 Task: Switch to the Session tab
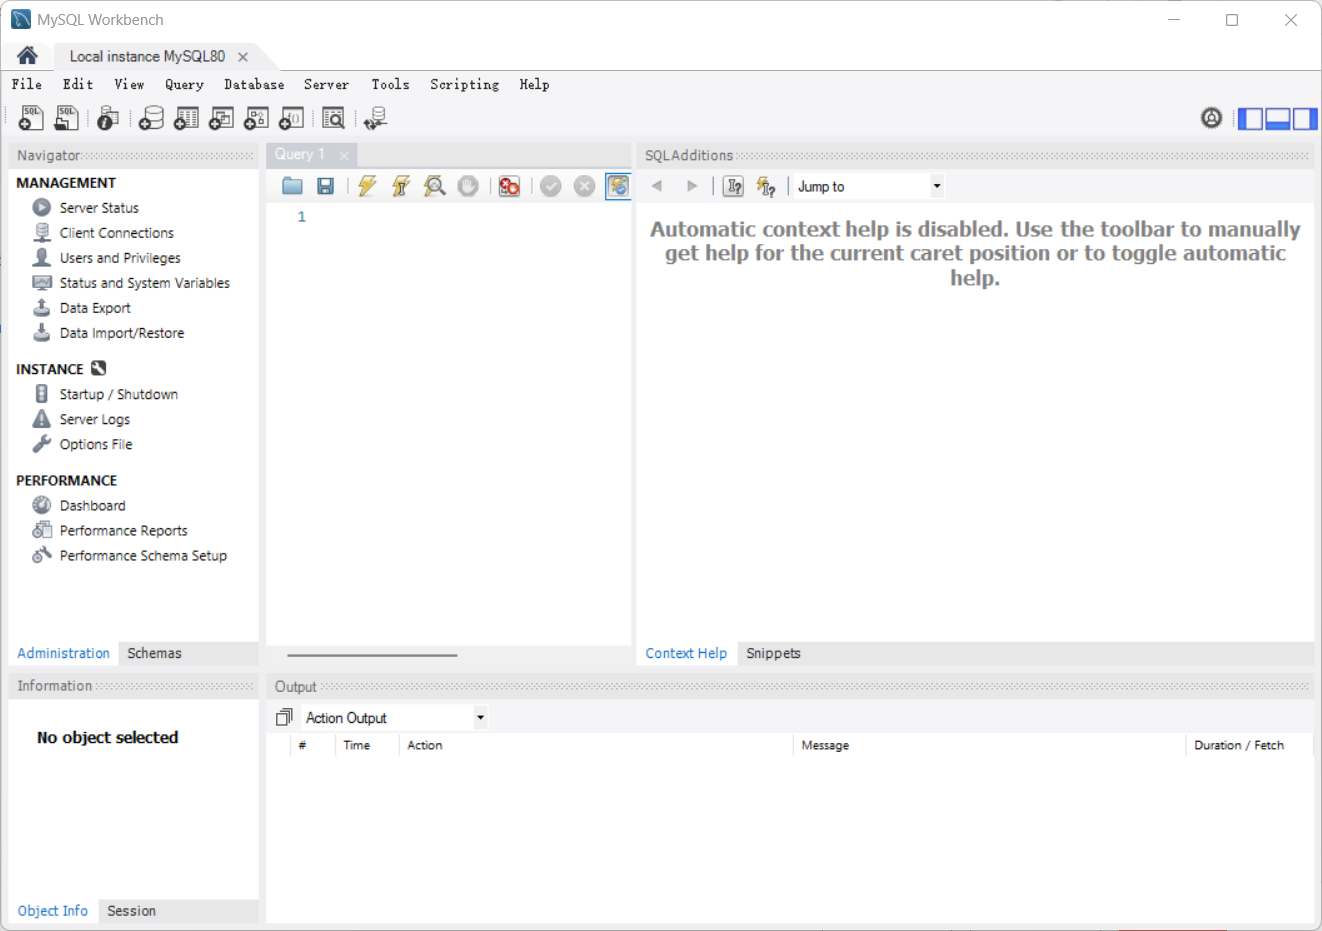coord(131,911)
